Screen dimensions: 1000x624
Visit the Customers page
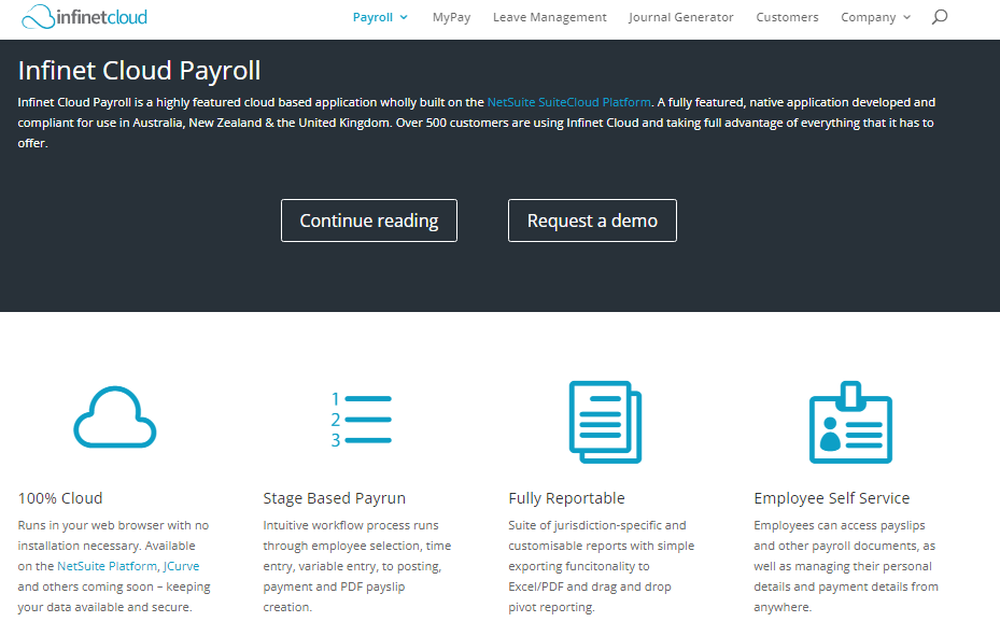point(787,17)
